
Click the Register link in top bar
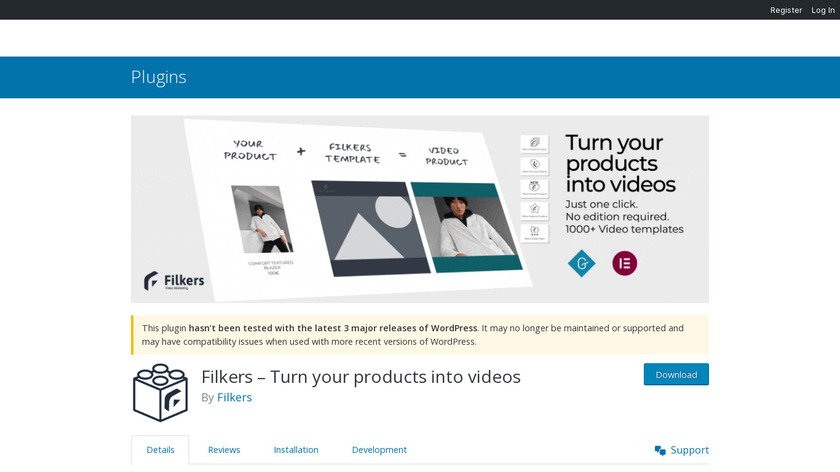(x=786, y=10)
